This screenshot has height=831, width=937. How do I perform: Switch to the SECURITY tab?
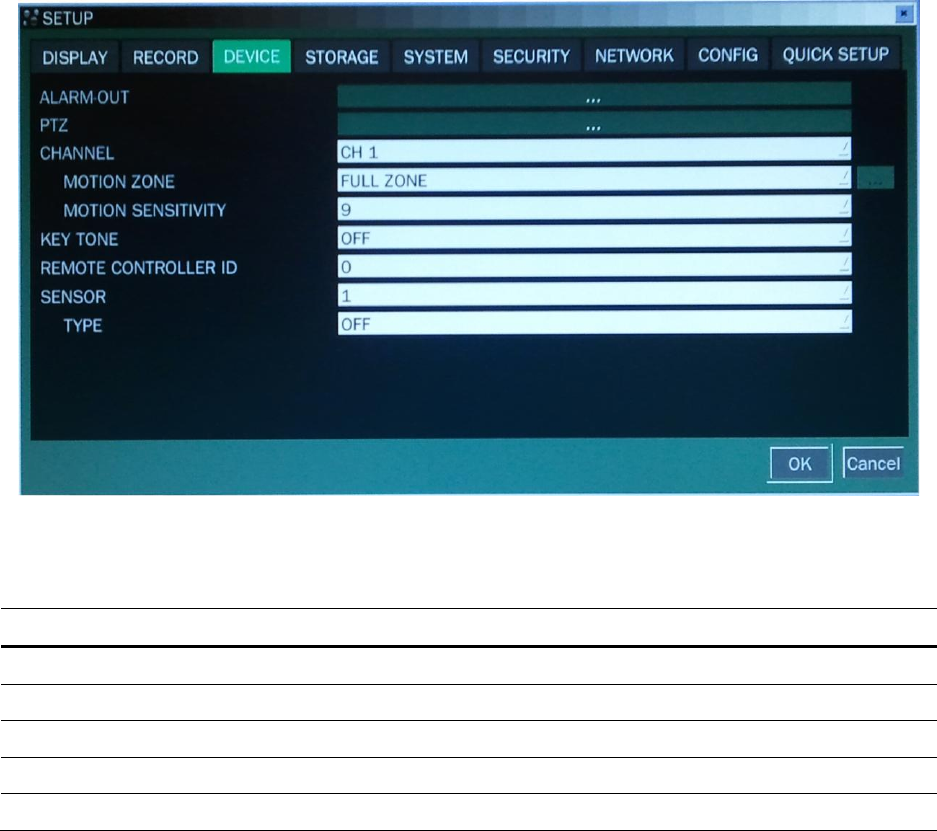(531, 57)
